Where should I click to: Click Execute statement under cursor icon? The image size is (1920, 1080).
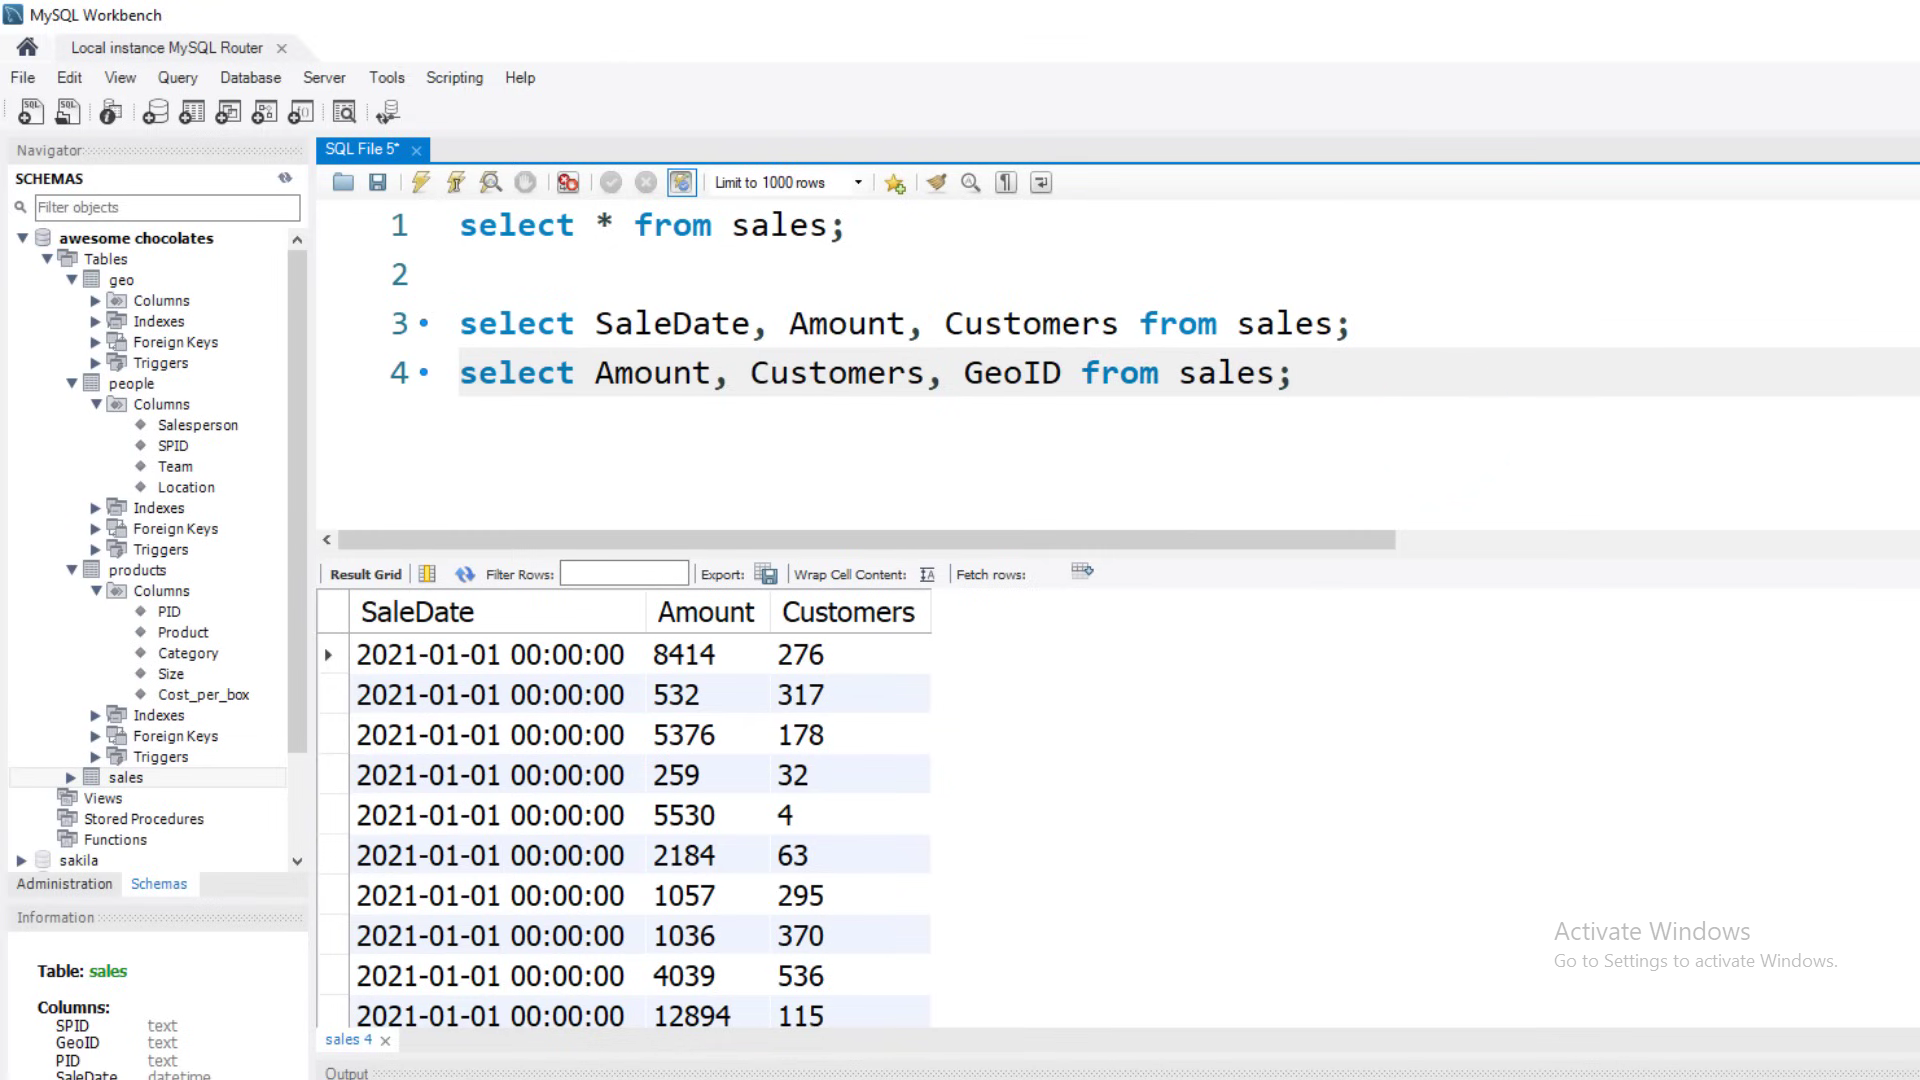coord(456,182)
